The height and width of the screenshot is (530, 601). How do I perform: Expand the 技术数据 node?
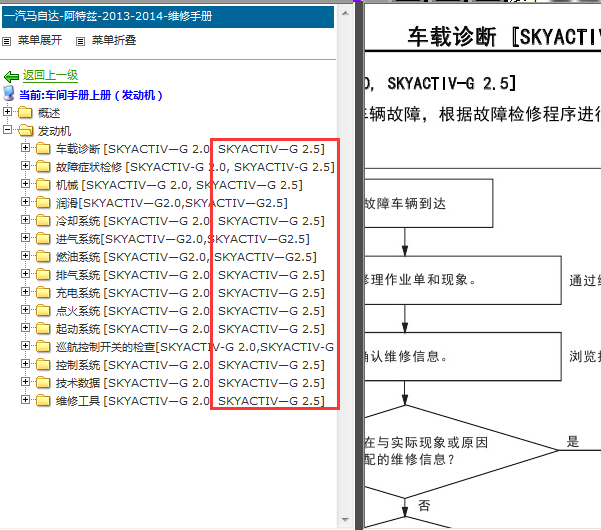25,382
